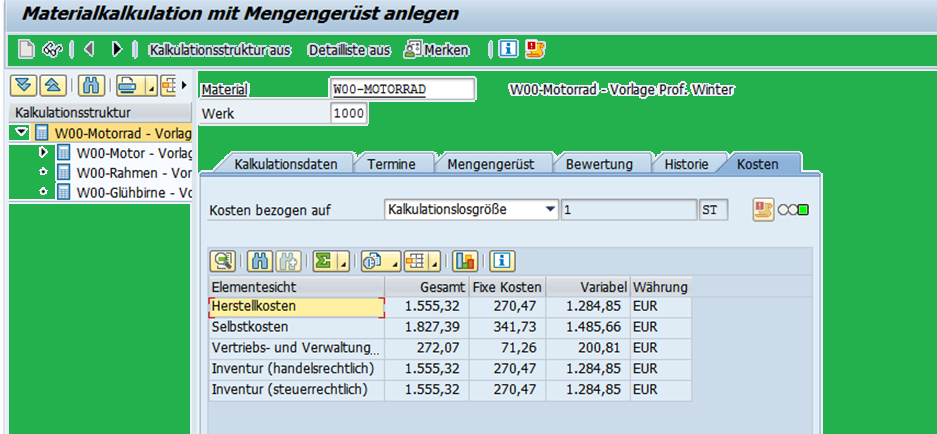This screenshot has width=937, height=434.
Task: Go to previous item with left arrow
Action: coord(89,49)
